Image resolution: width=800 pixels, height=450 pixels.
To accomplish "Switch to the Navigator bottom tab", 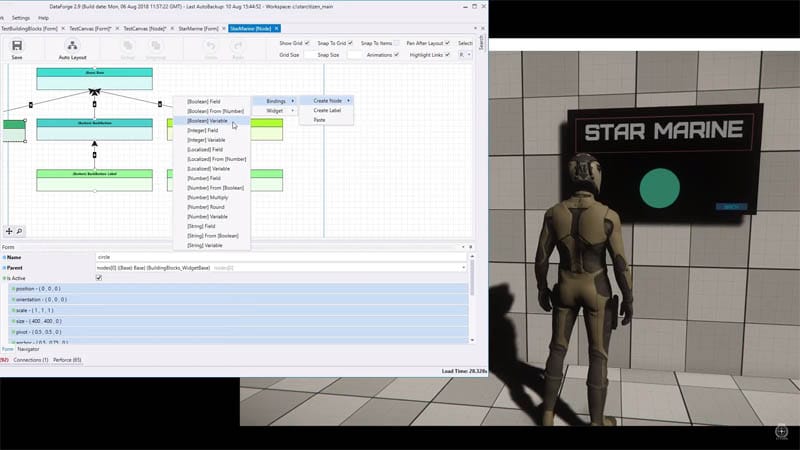I will [x=28, y=349].
